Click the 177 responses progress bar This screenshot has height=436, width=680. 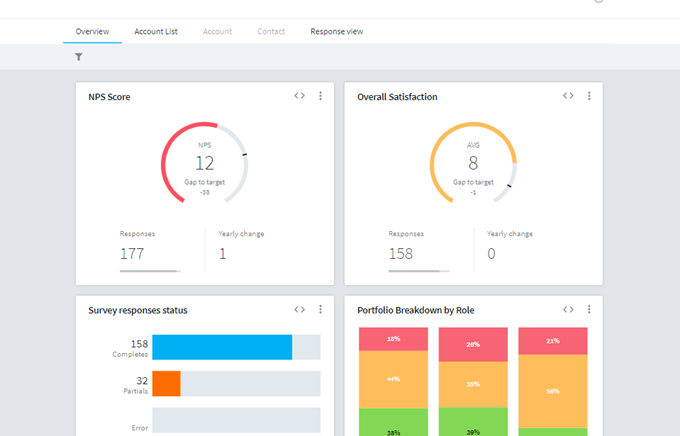point(150,271)
